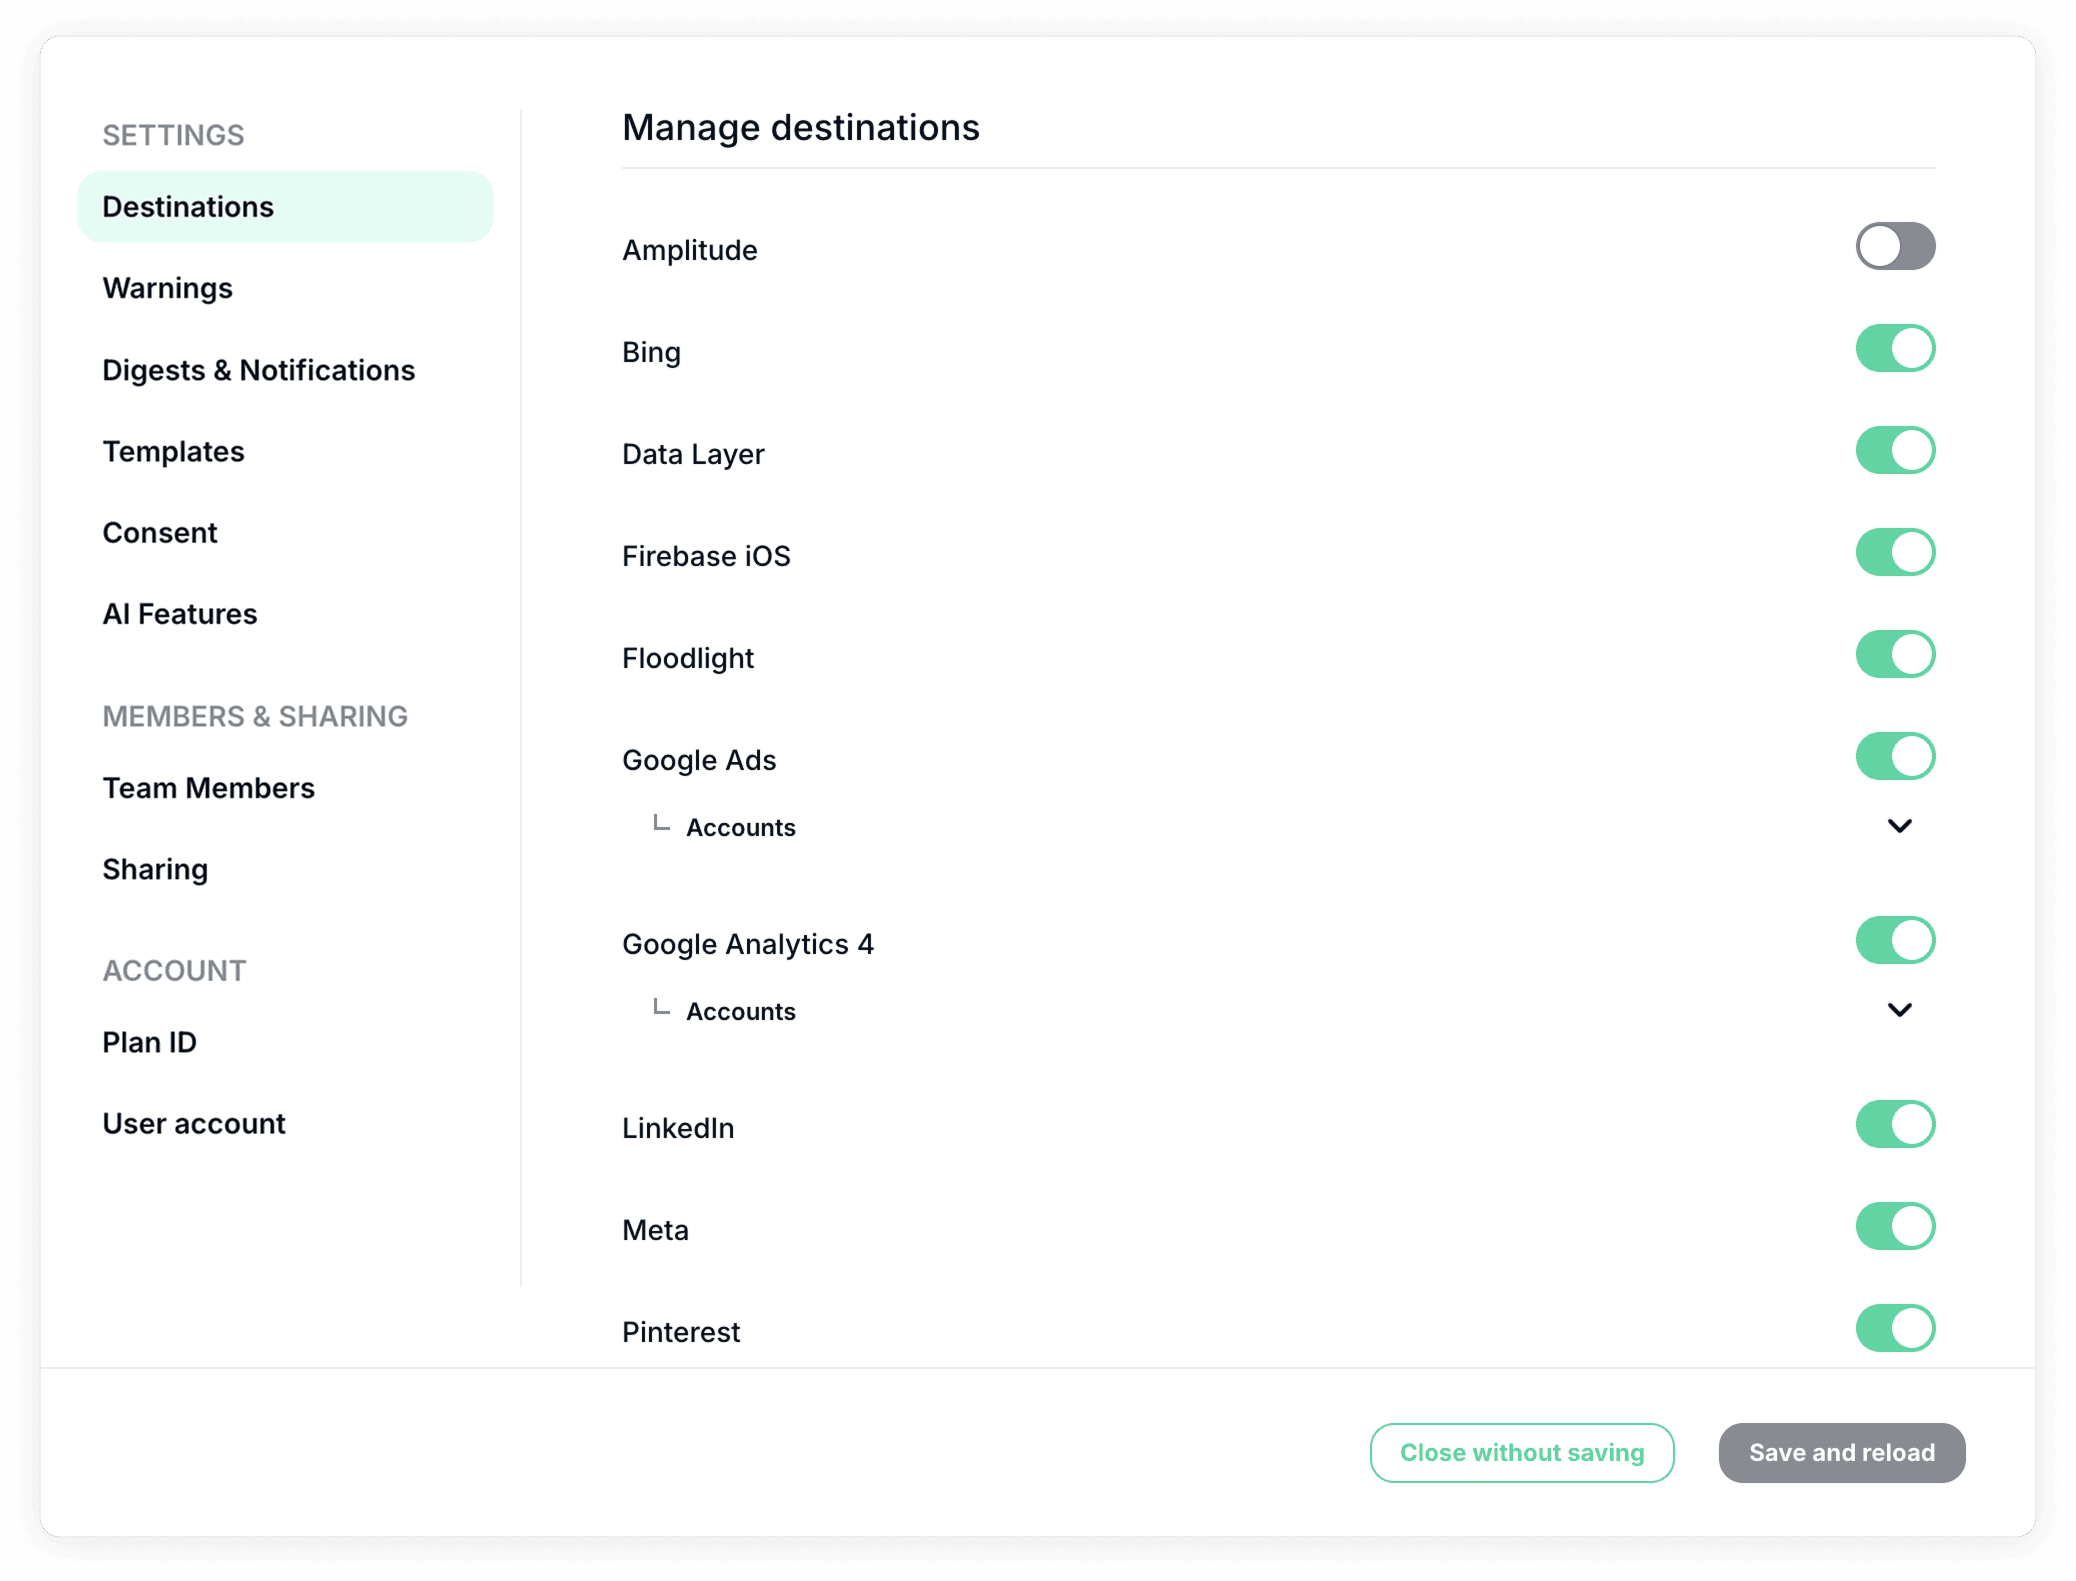
Task: Enable the Amplitude destination toggle
Action: click(1895, 247)
